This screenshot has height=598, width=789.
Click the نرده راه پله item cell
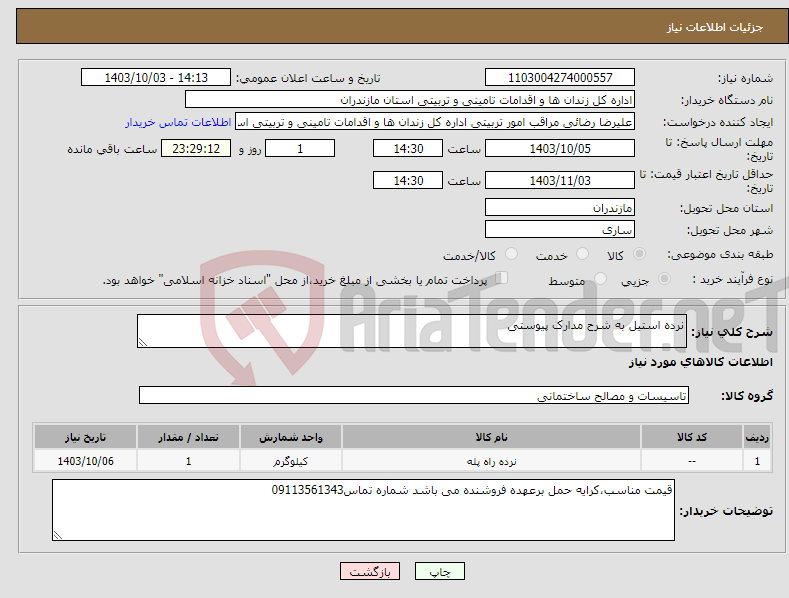491,461
